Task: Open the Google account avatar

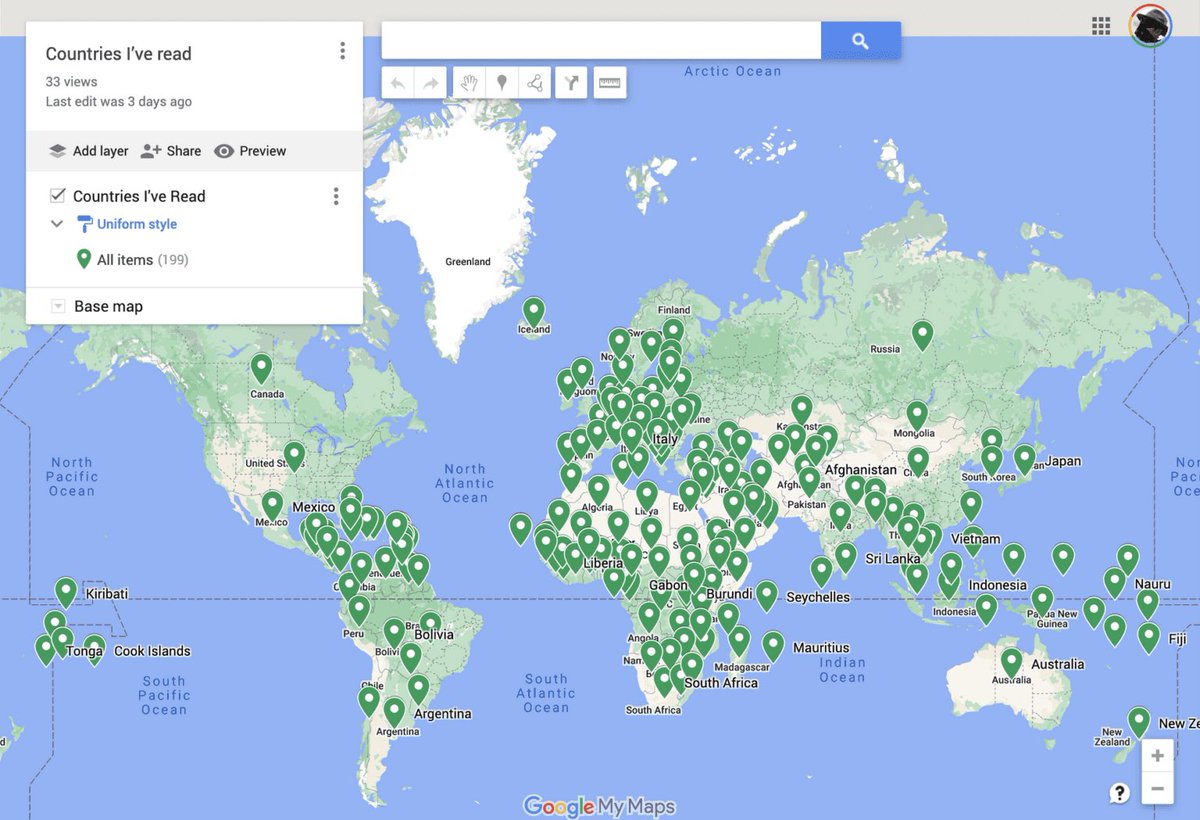Action: [1151, 26]
